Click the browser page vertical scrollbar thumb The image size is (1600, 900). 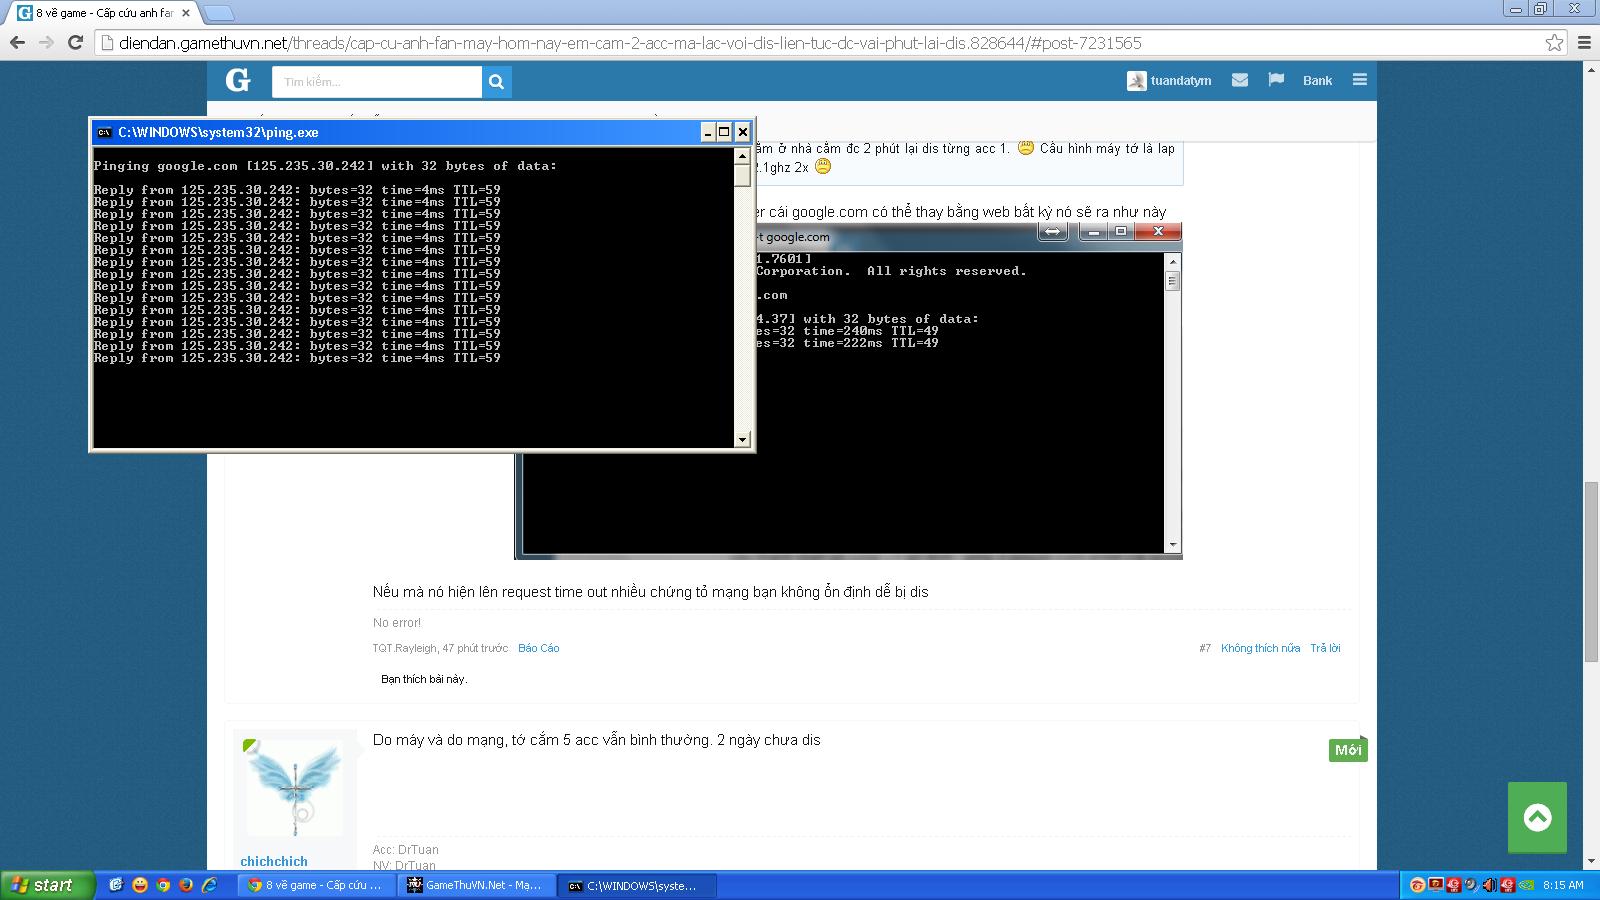(x=1592, y=573)
